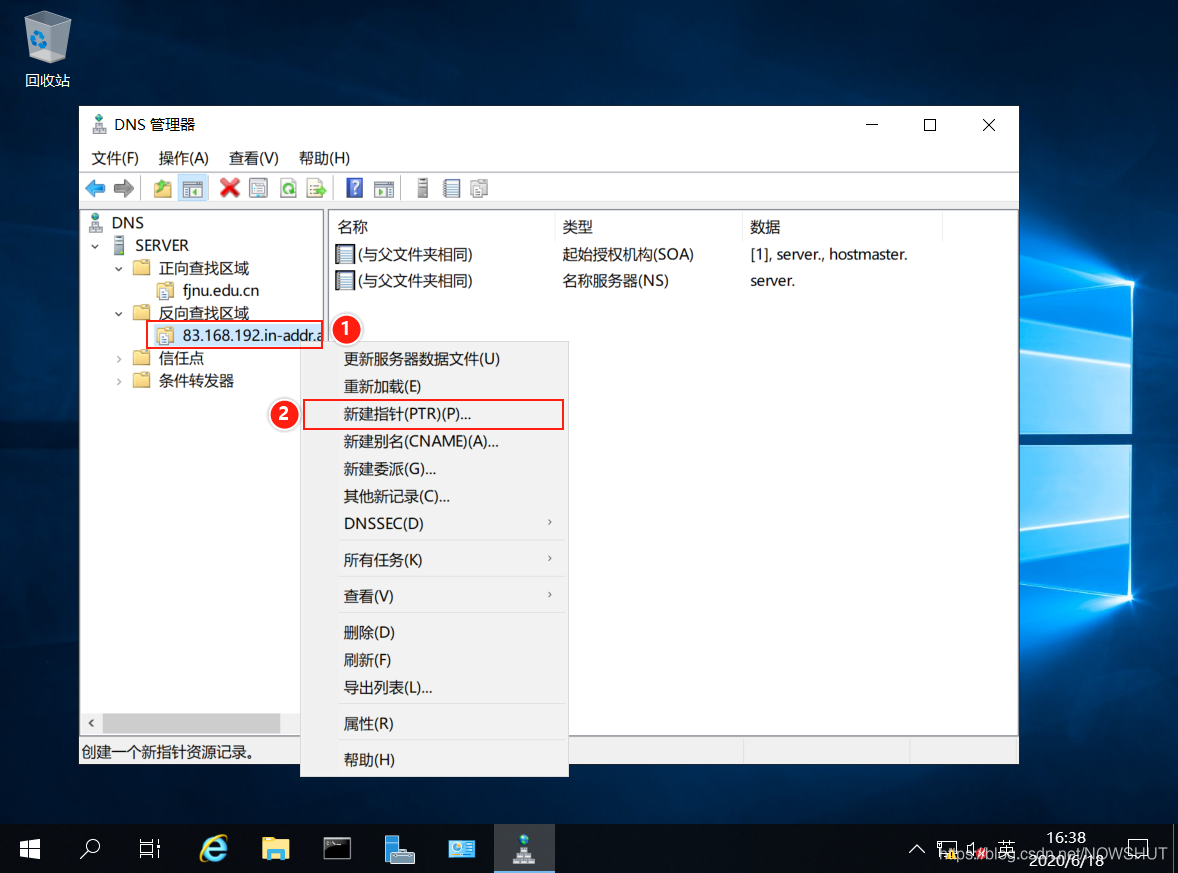Open properties via toolbar icon
This screenshot has height=873, width=1178.
[259, 188]
